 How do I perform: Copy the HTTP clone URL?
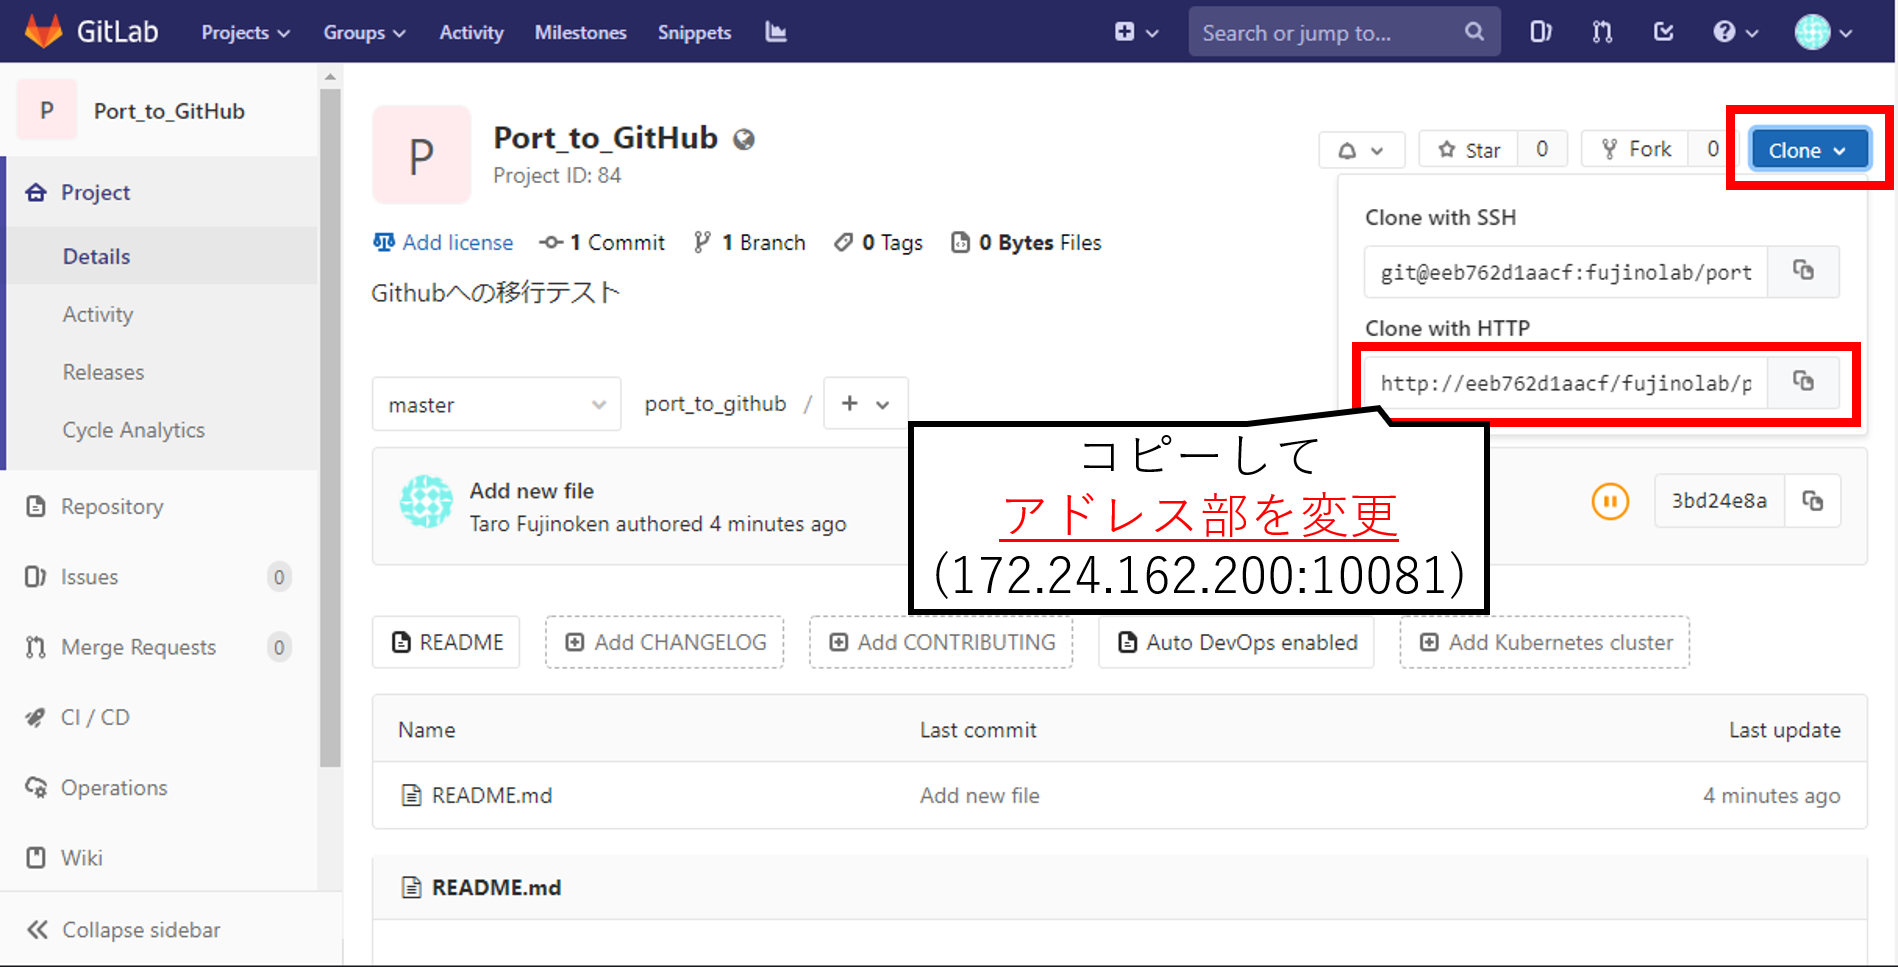pos(1804,382)
